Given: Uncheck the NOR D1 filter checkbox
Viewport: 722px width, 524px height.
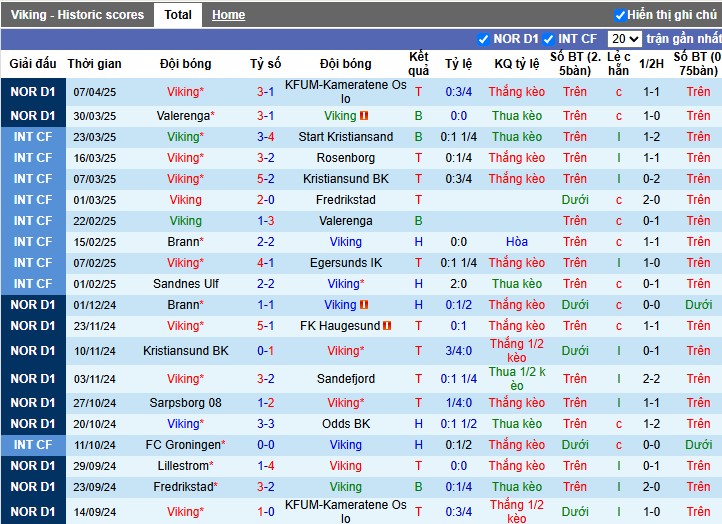Looking at the screenshot, I should (483, 39).
